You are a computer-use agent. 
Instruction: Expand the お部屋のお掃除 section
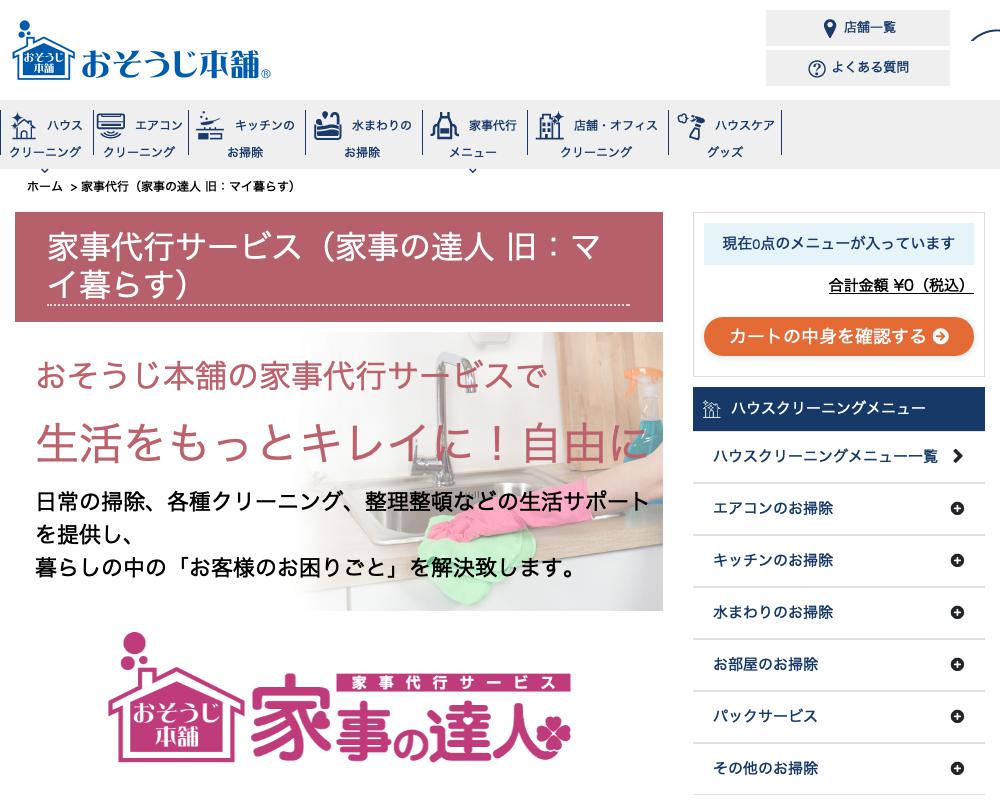(x=956, y=664)
